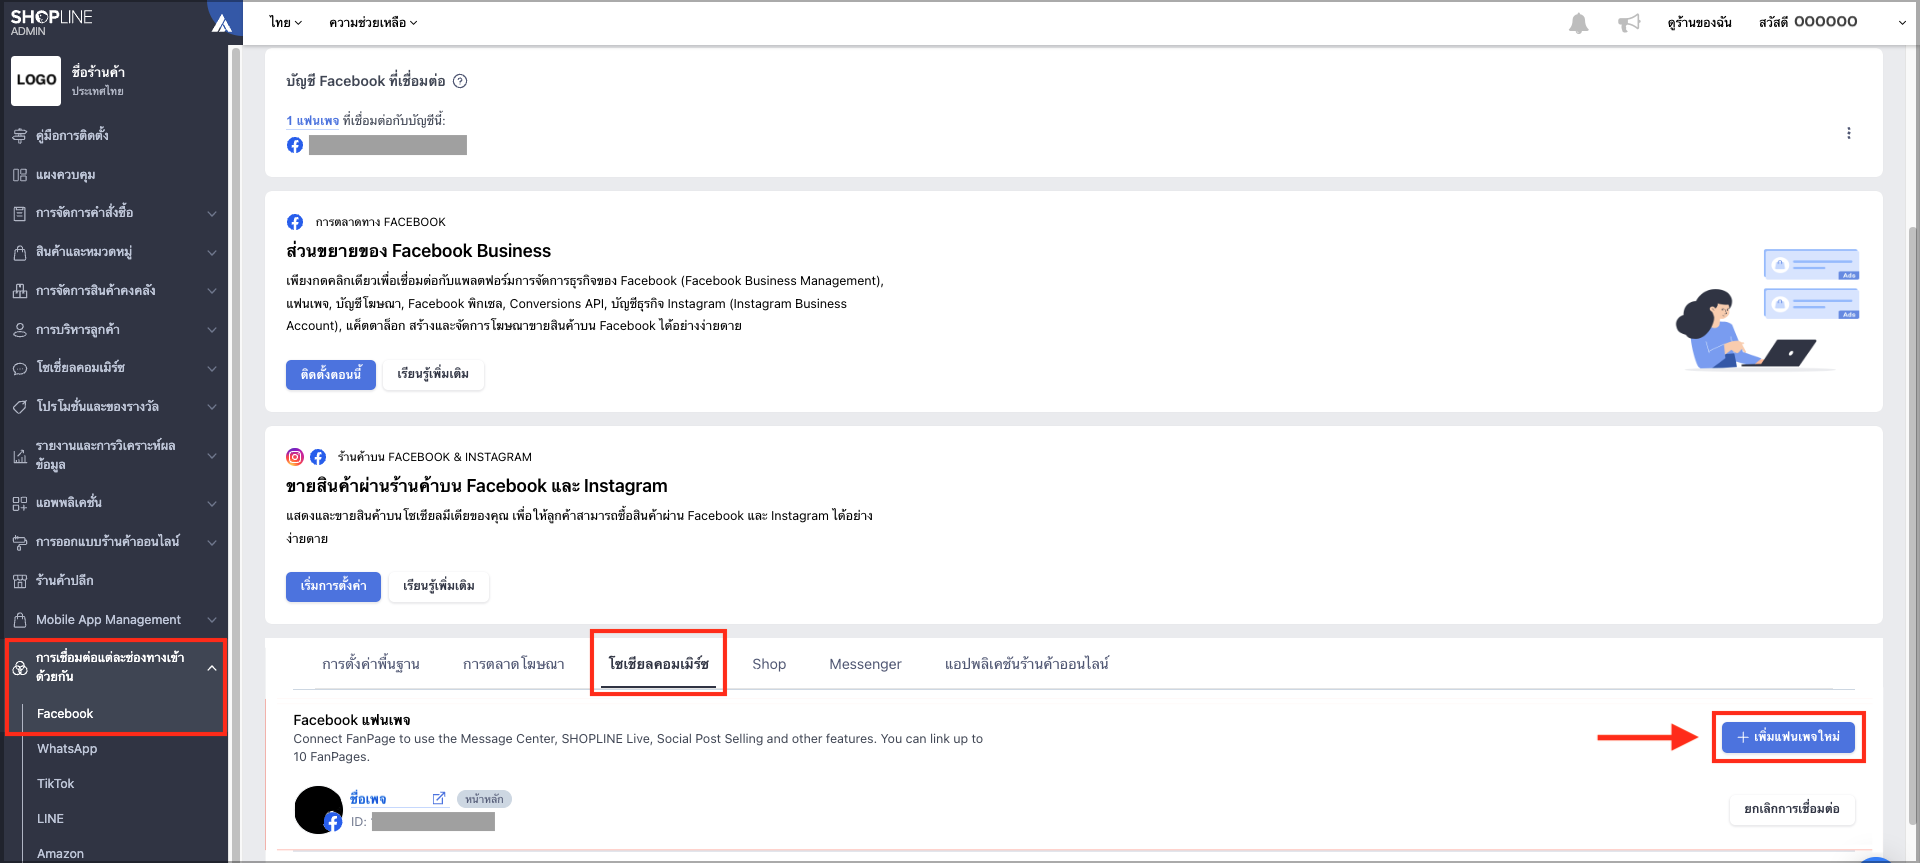Click the inventory management sidebar icon
The width and height of the screenshot is (1920, 863).
[19, 291]
